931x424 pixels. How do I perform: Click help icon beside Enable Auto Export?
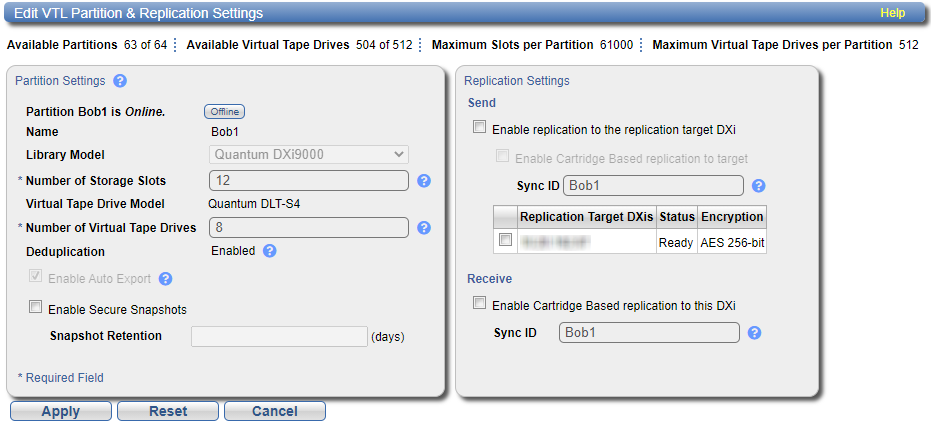pyautogui.click(x=166, y=279)
